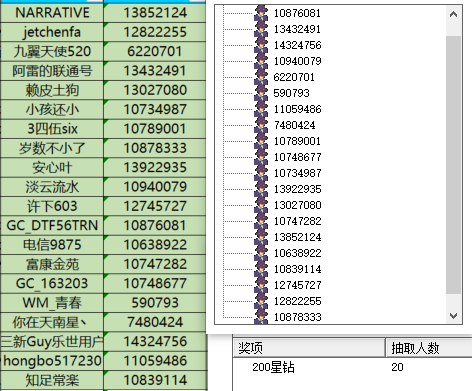472x391 pixels.
Task: Click the person icon beside 10734987 in list
Action: 261,173
